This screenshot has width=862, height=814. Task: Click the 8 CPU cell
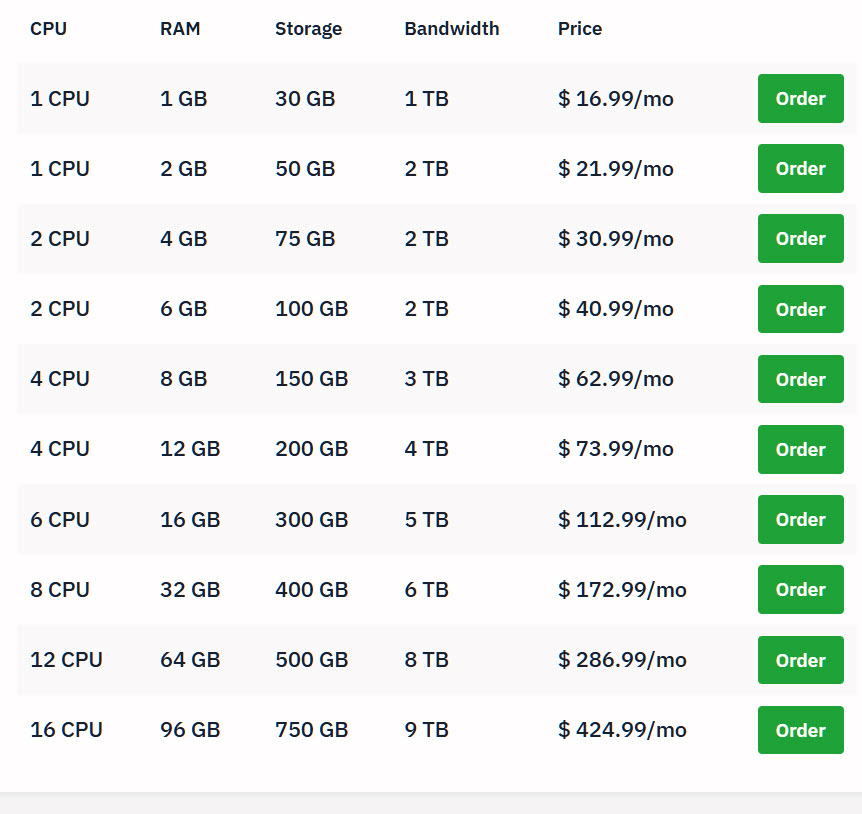[x=60, y=590]
